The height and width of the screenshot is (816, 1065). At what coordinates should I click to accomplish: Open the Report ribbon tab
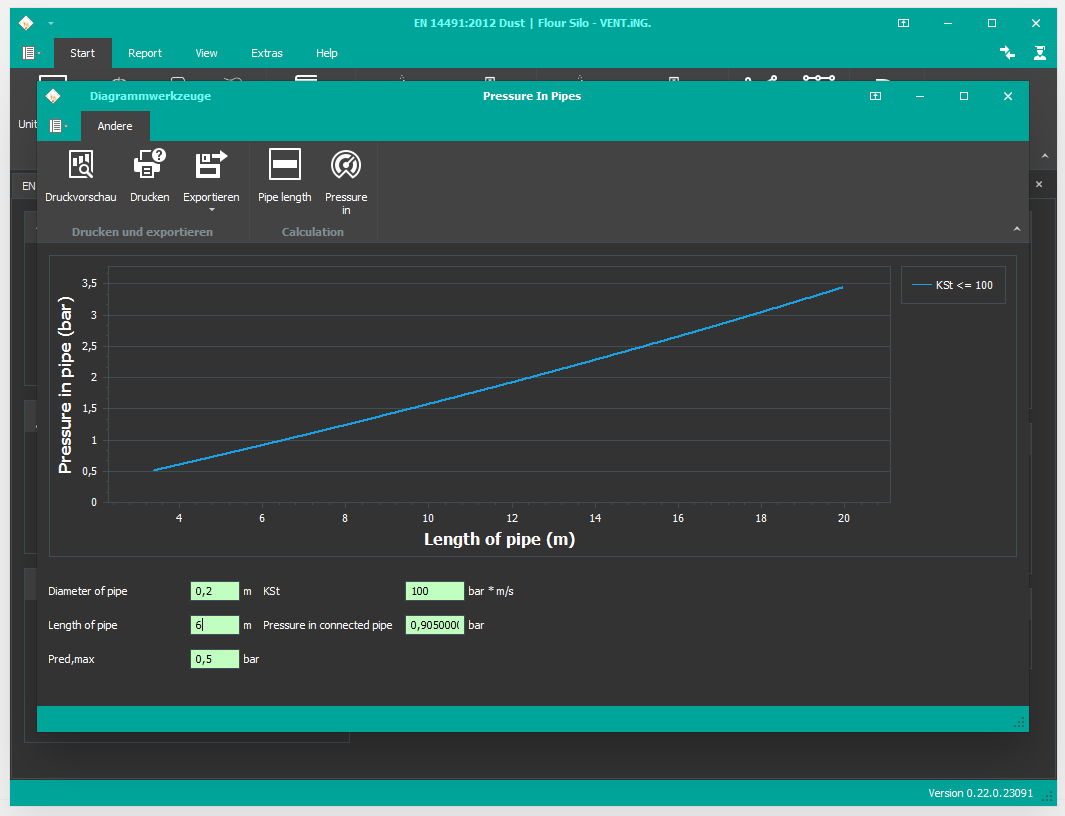(145, 53)
